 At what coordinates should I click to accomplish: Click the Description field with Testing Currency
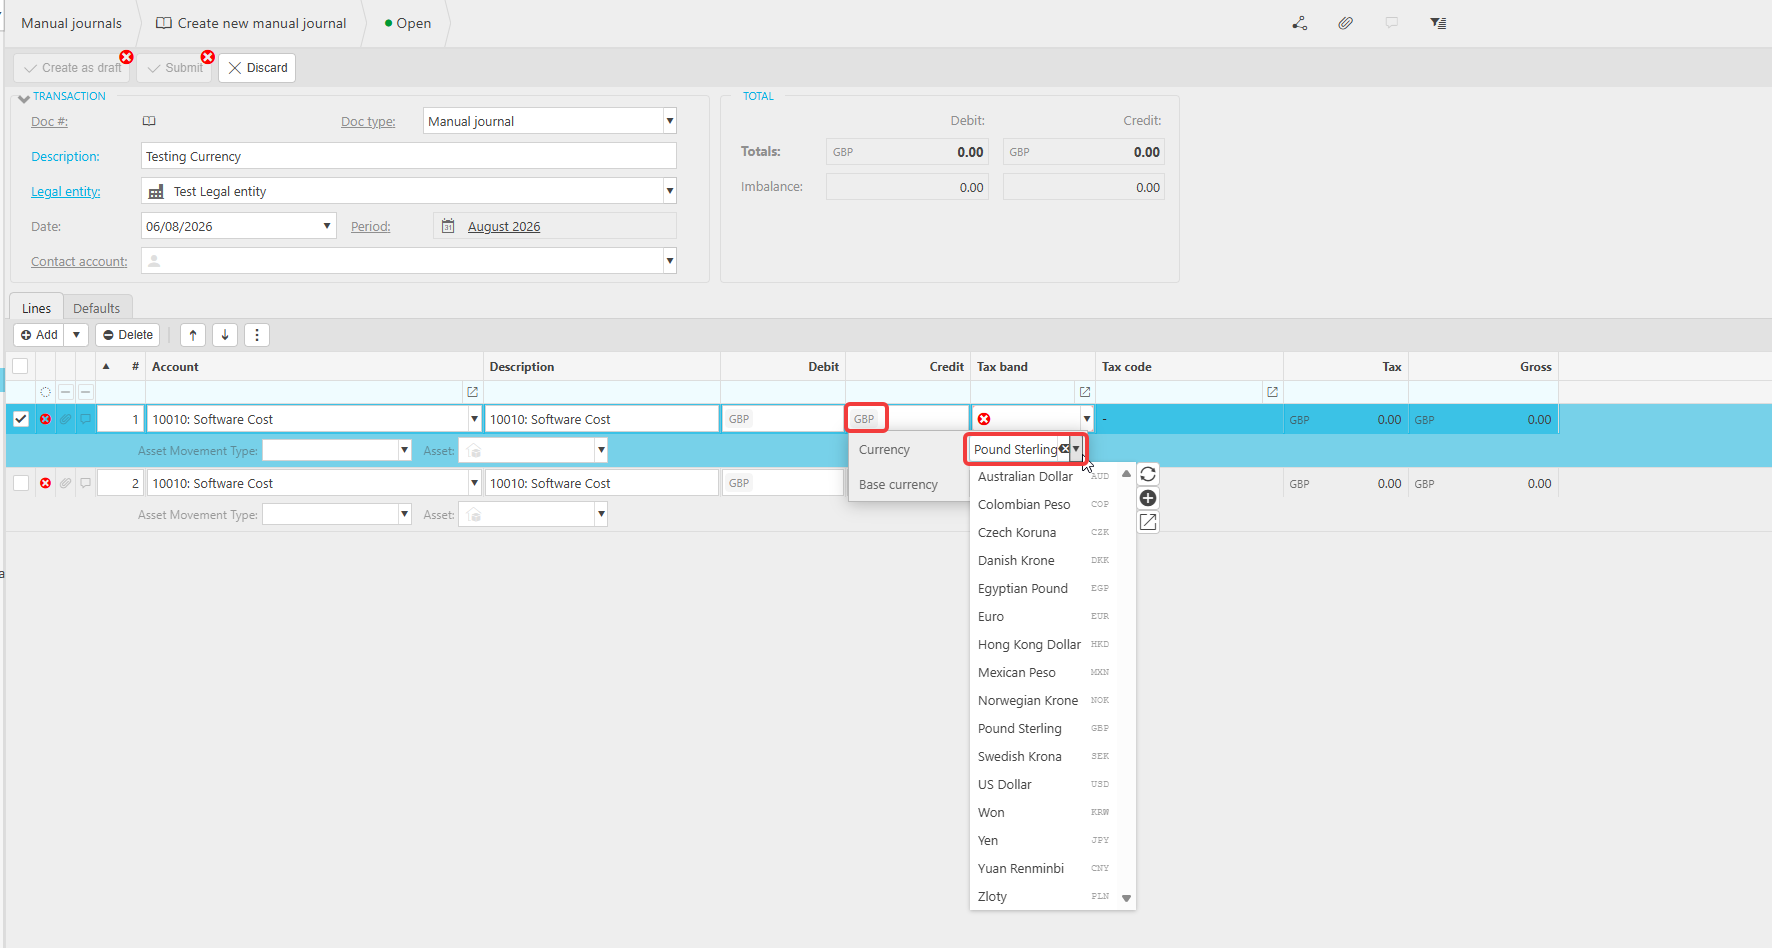pyautogui.click(x=409, y=156)
